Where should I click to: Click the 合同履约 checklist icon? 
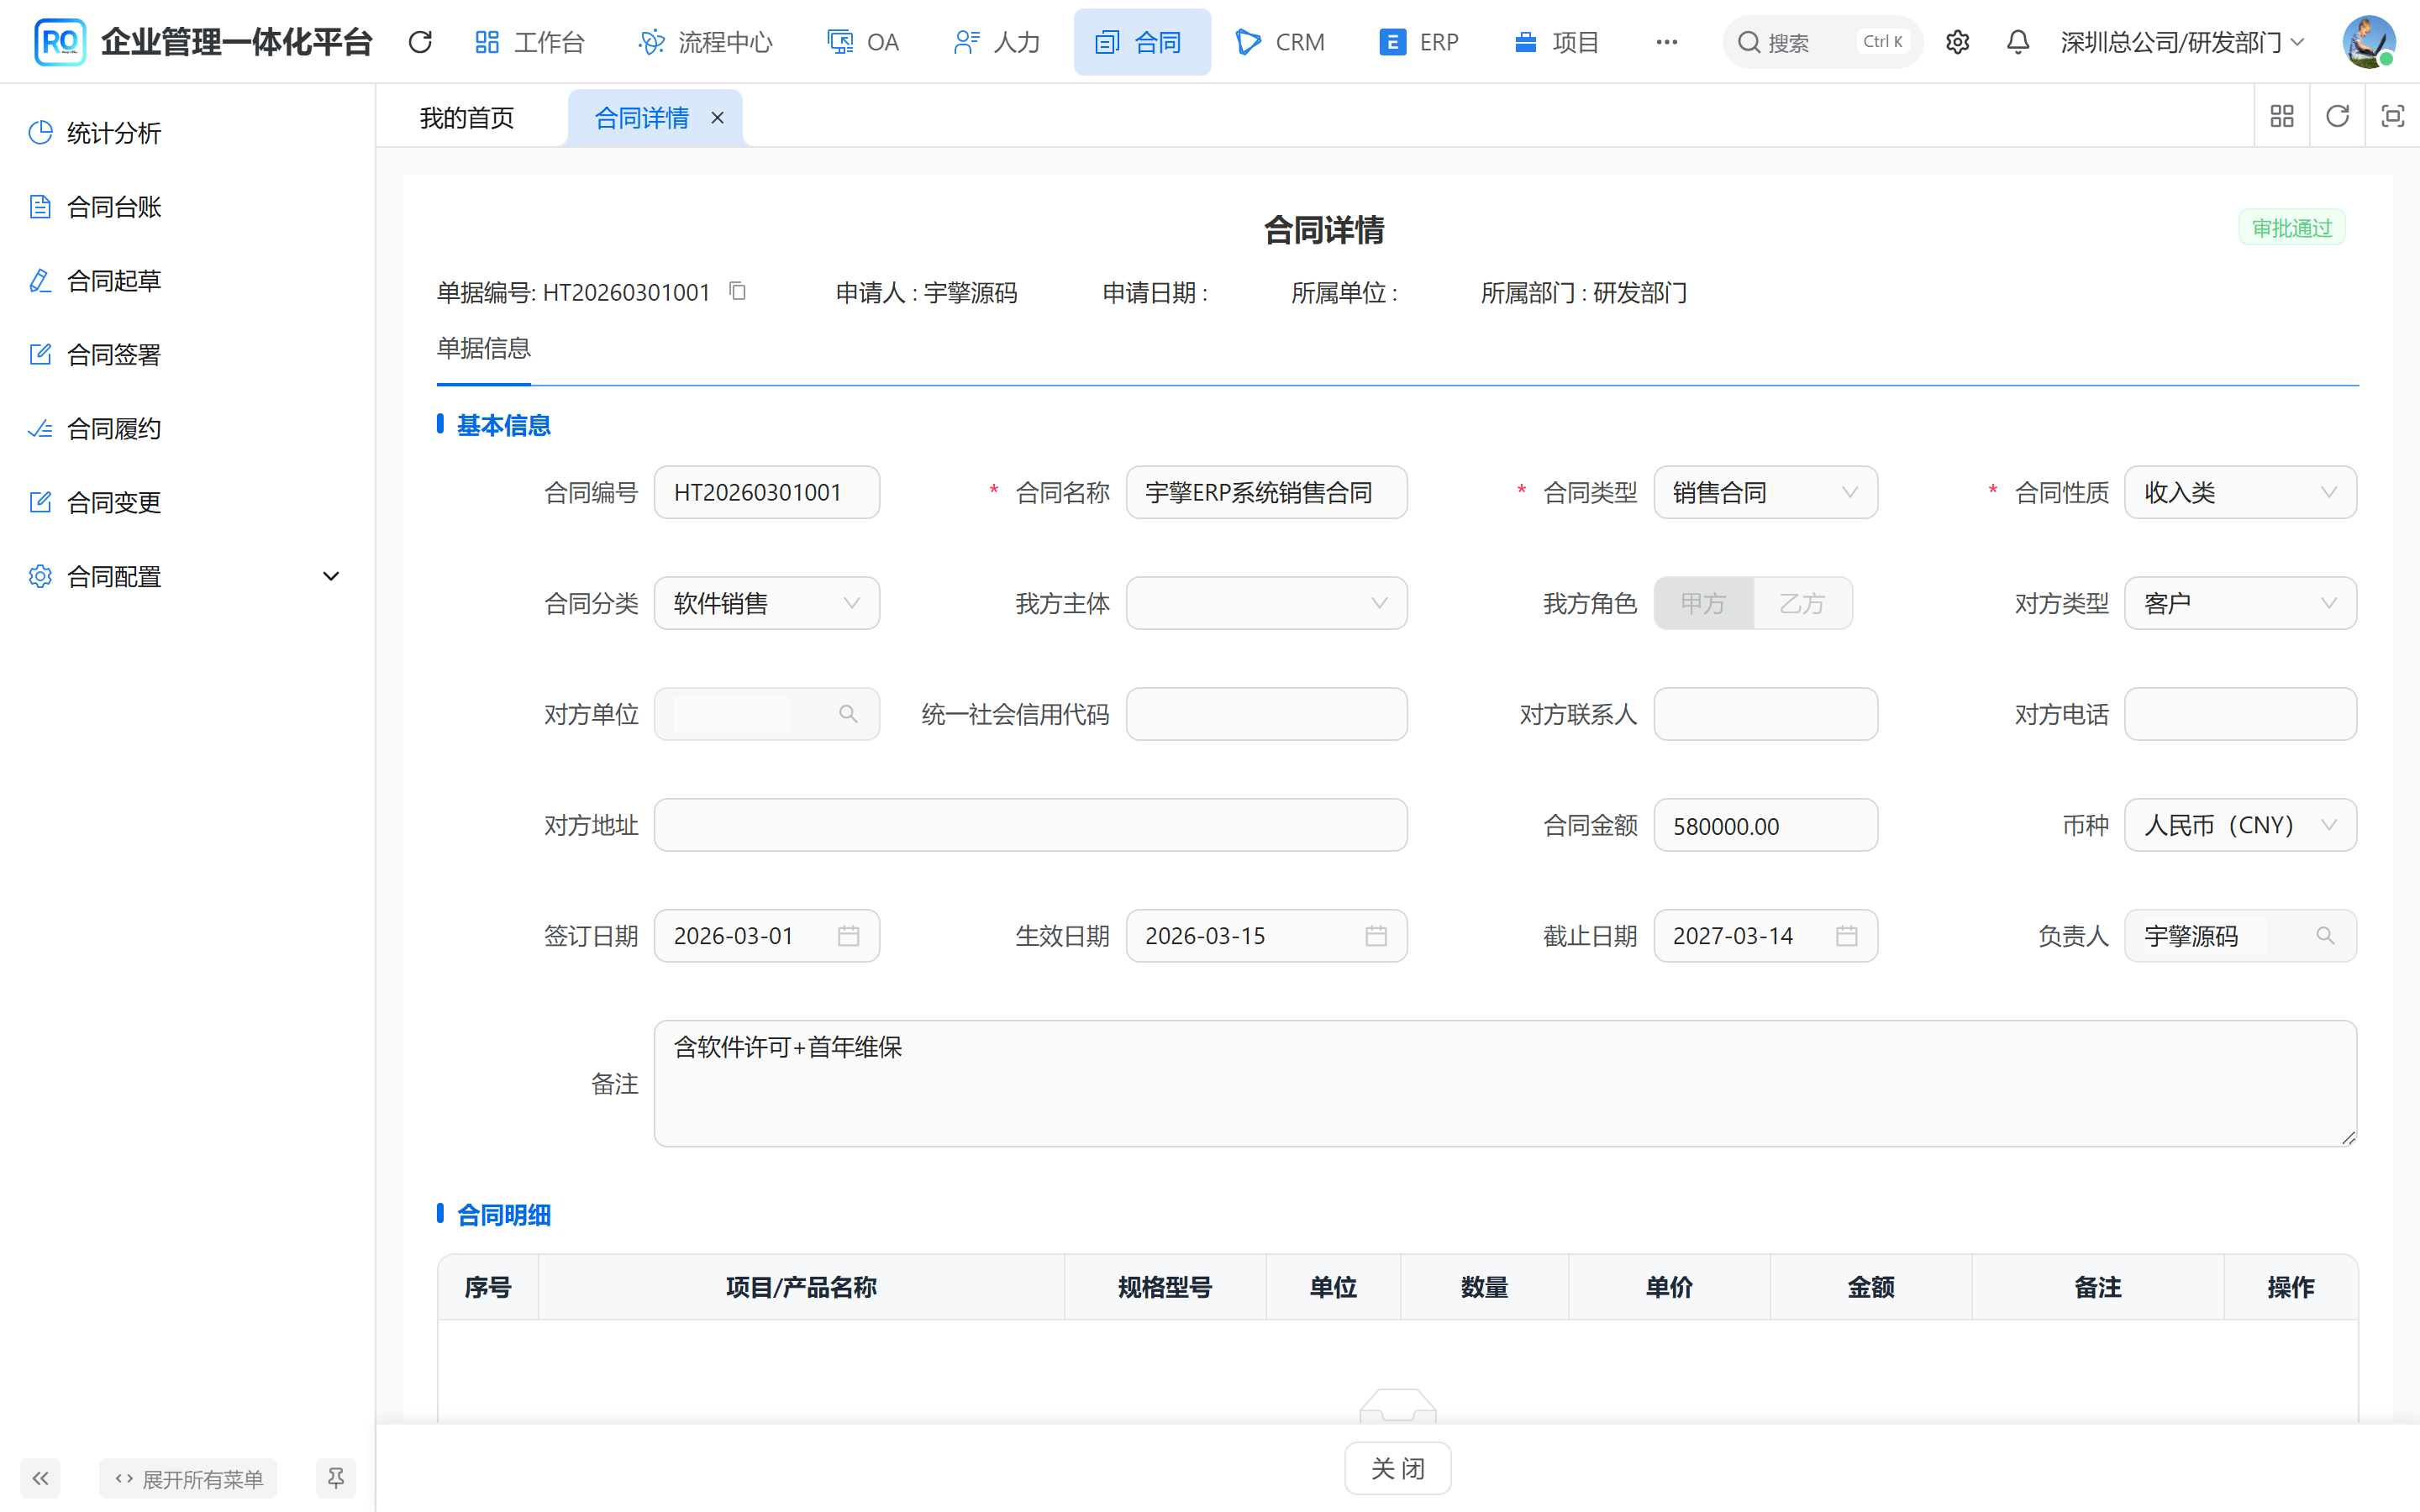click(40, 429)
